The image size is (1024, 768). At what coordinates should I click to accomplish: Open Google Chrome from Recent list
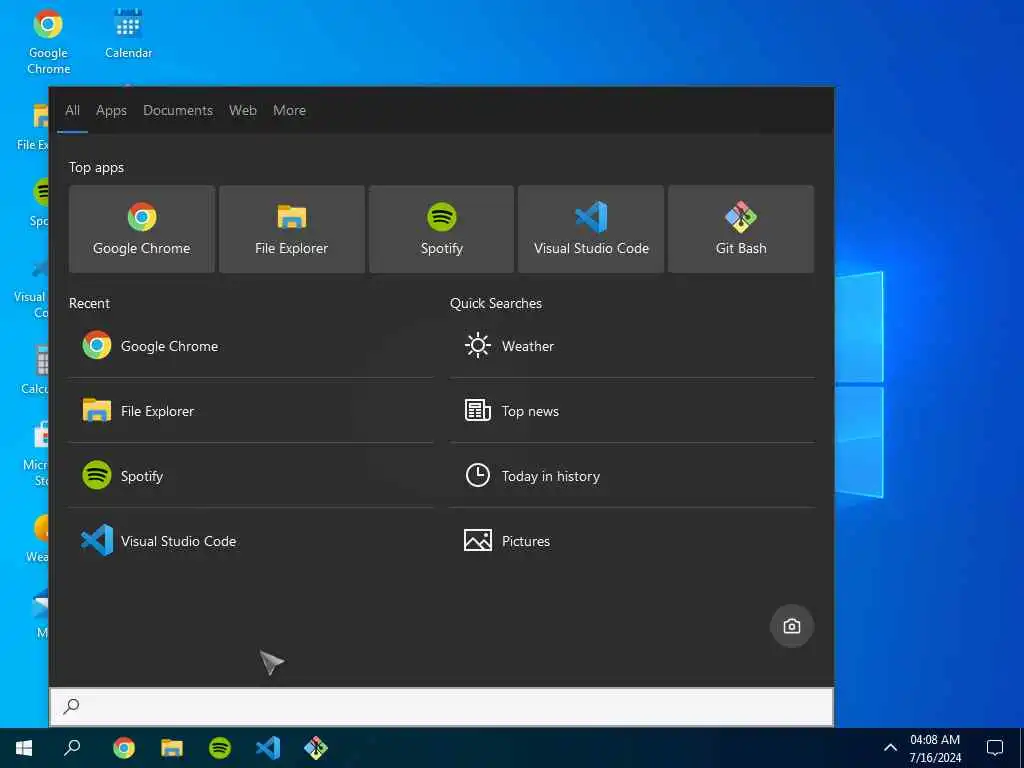pos(251,345)
